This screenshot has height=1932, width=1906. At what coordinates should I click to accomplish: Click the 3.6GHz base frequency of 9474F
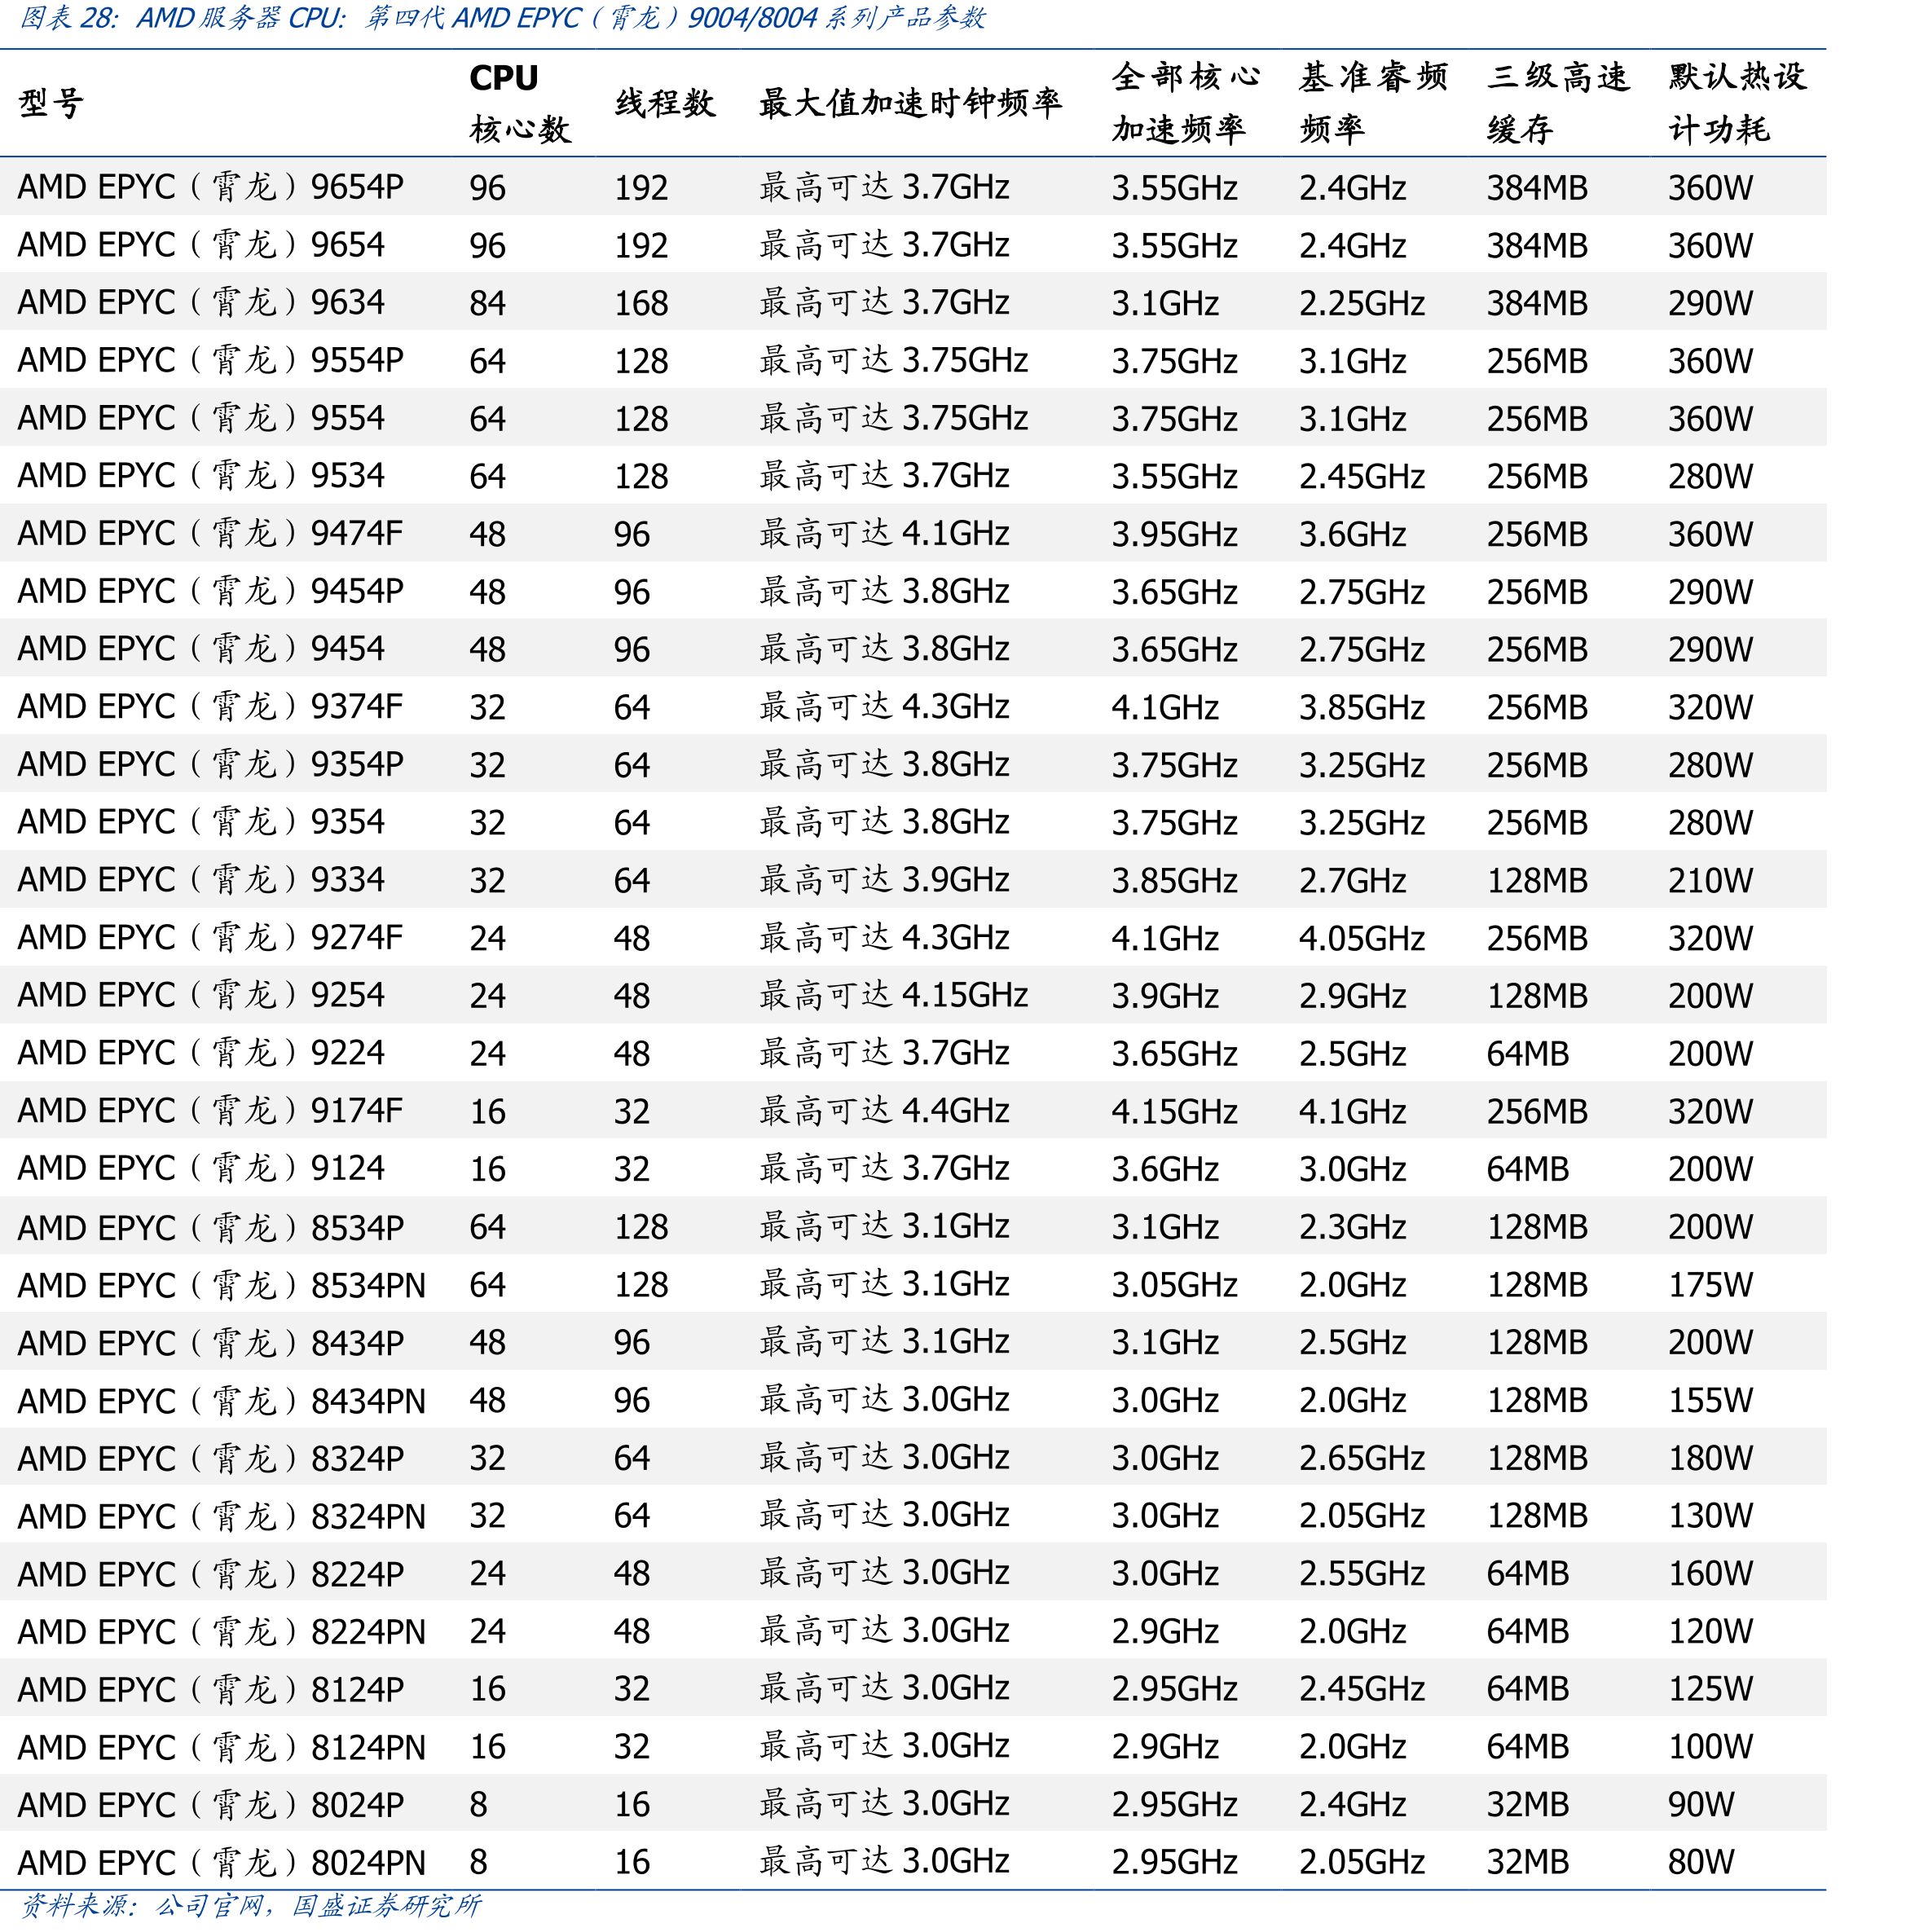pos(1353,534)
